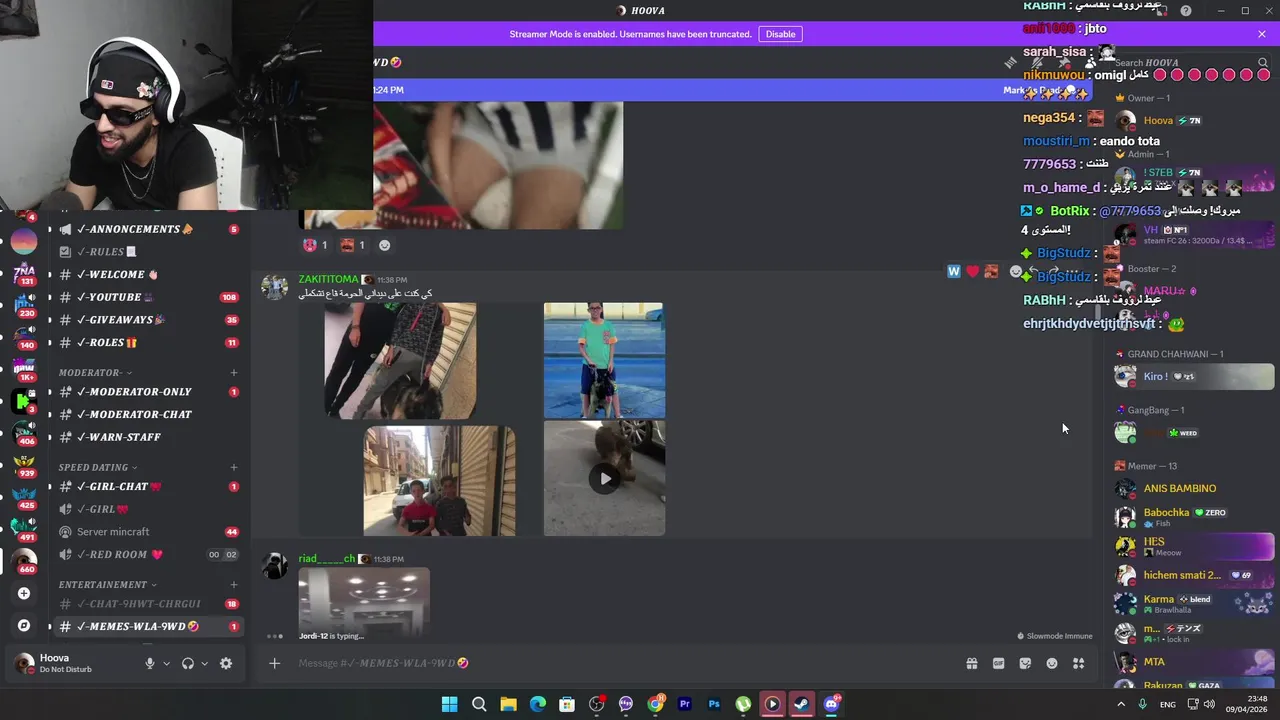Screen dimensions: 1280x720
Task: Open headphone output options chevron
Action: [x=204, y=663]
